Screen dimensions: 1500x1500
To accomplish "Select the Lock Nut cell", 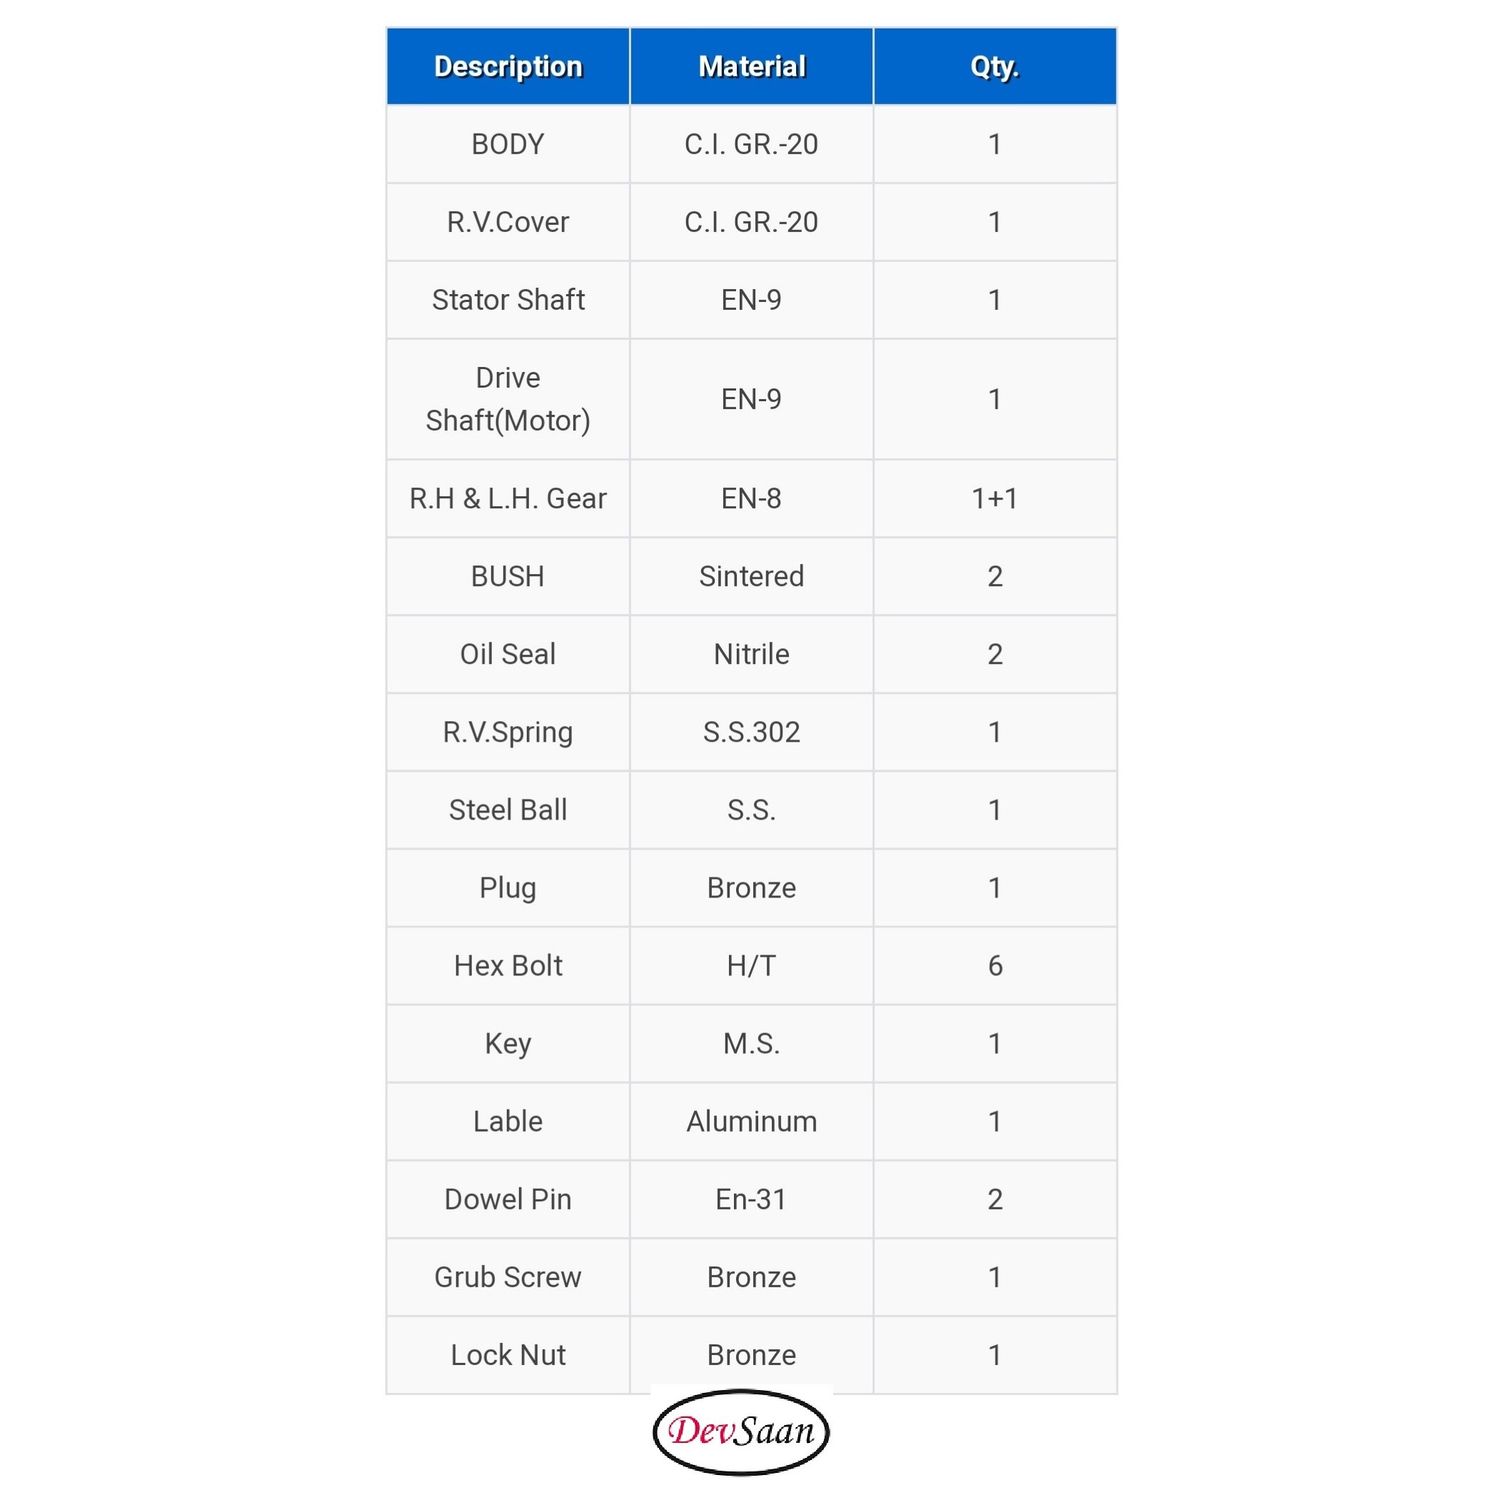I will click(508, 1355).
